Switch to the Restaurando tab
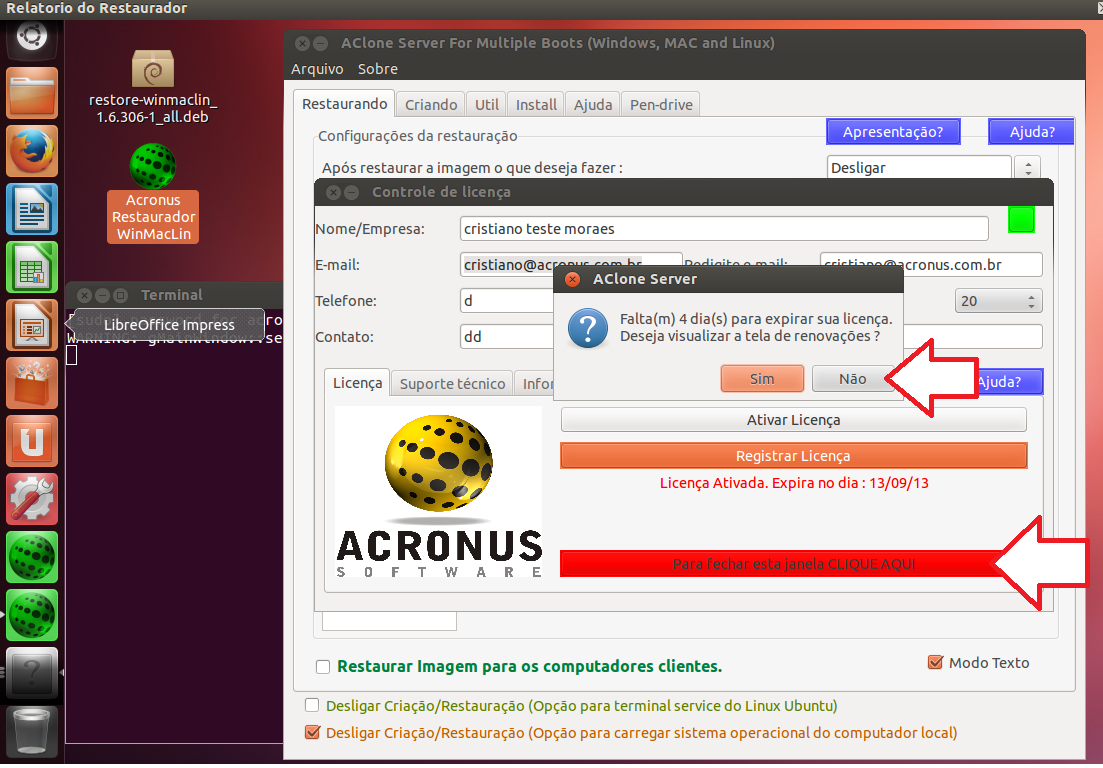Screen dimensions: 1103x768 coord(344,104)
